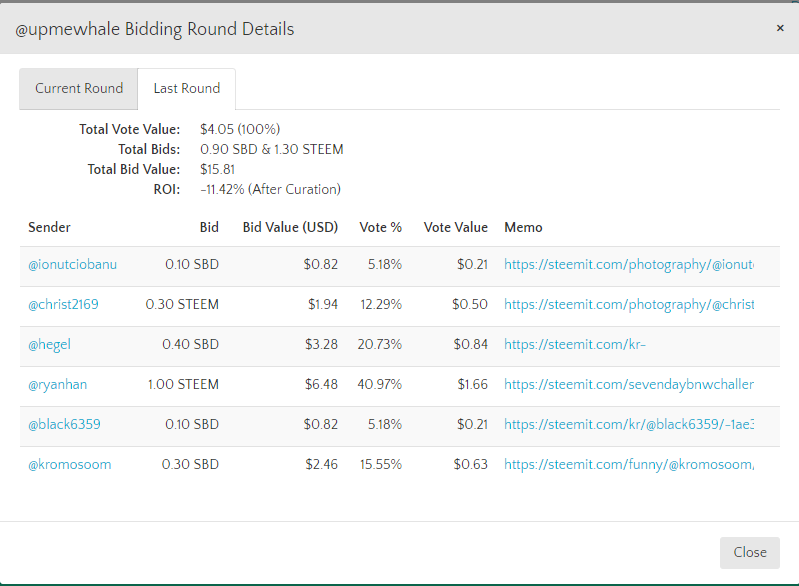Select the 0.90 SBD & 1.30 STEEM total bids
Screen dimensions: 799x586
tap(272, 149)
